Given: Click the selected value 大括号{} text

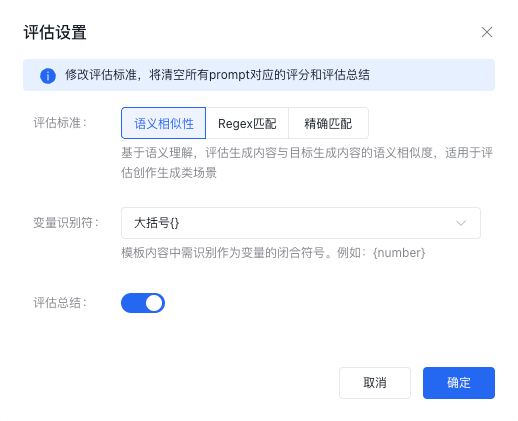Looking at the screenshot, I should point(156,223).
